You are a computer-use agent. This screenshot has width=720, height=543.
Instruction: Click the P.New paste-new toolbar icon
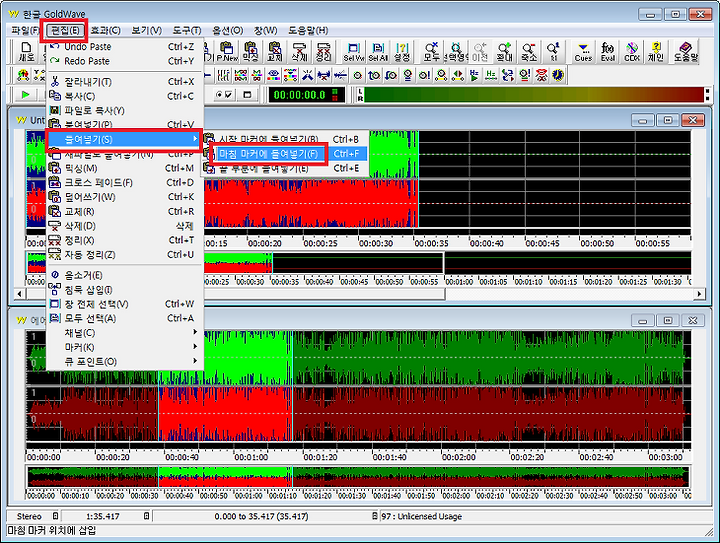pos(227,51)
